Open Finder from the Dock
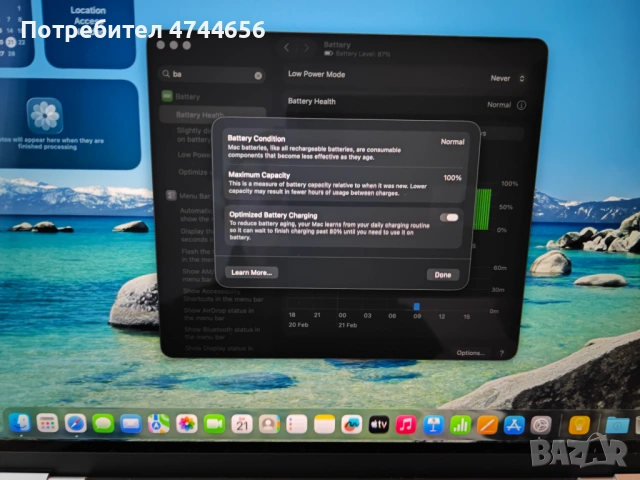The height and width of the screenshot is (480, 640). (20, 423)
